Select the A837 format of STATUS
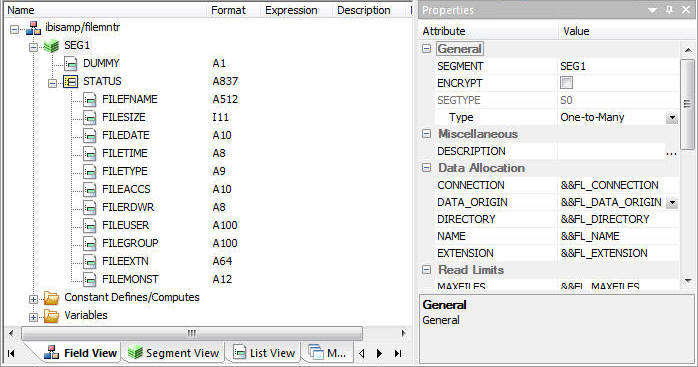Viewport: 698px width, 367px height. point(225,82)
